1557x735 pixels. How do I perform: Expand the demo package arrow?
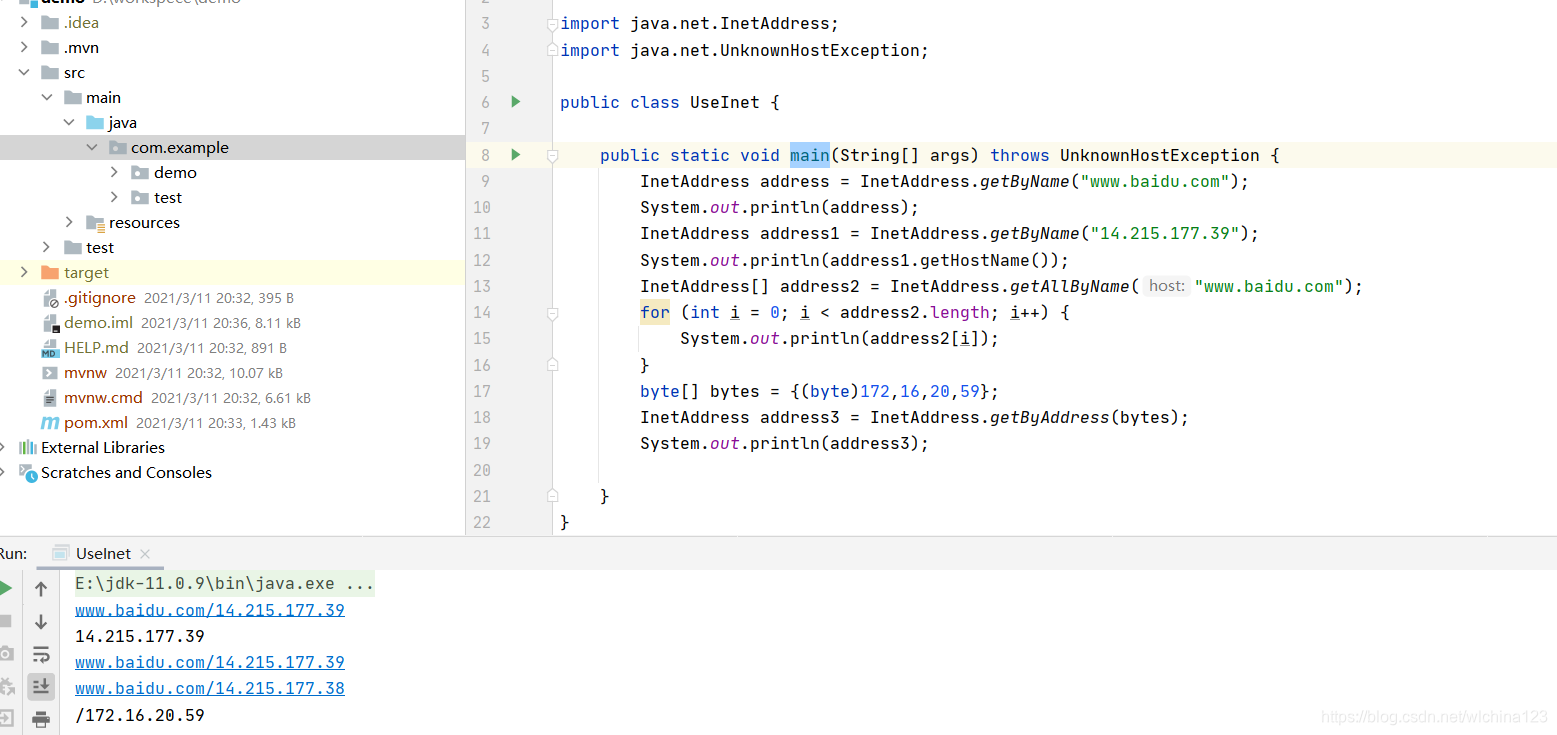114,172
